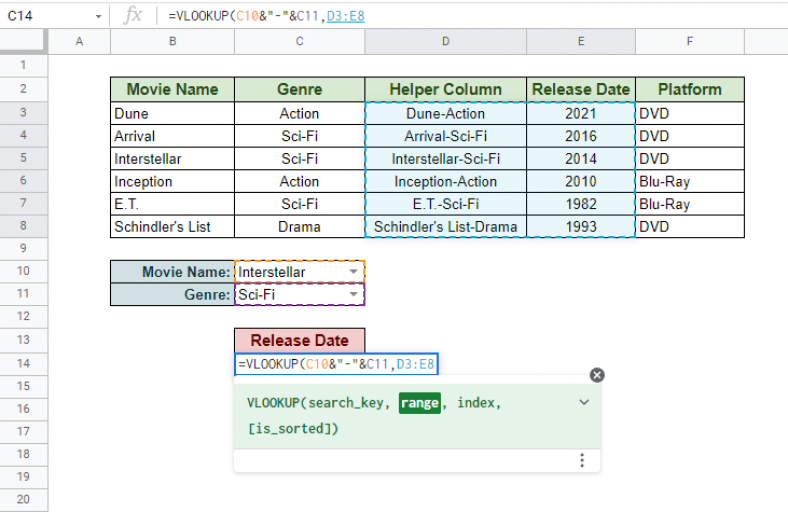Select row 20 header
The width and height of the screenshot is (788, 512).
(23, 499)
